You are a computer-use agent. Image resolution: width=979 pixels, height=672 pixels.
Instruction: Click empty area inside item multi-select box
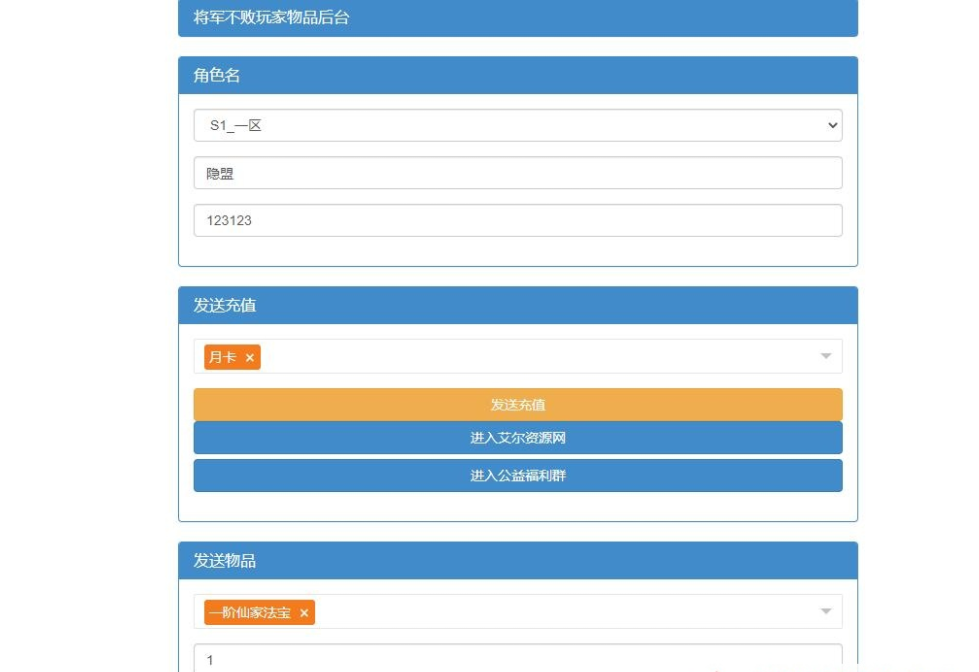pyautogui.click(x=560, y=612)
